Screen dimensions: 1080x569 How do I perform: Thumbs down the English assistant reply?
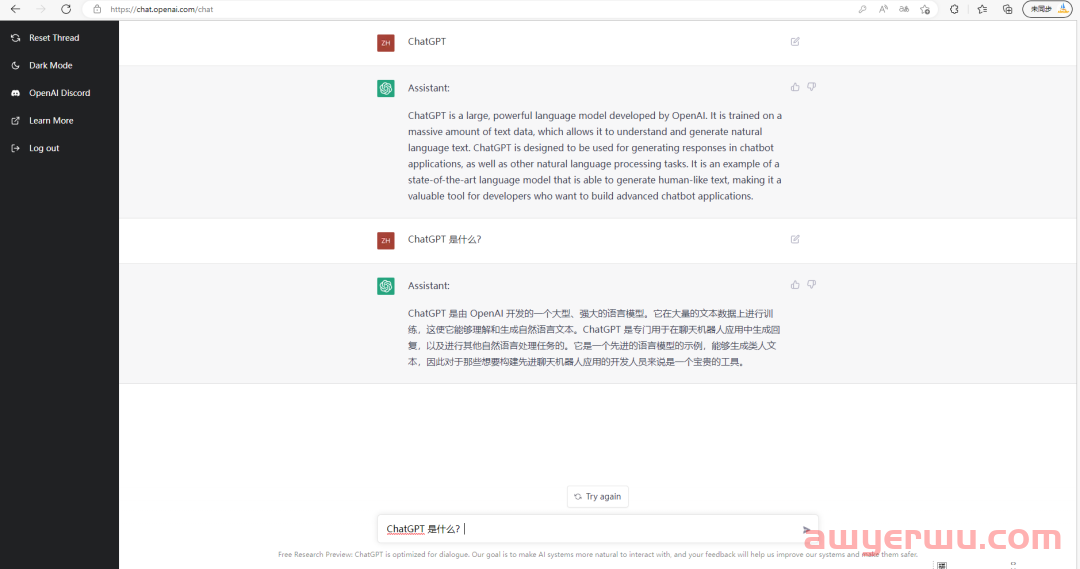[x=811, y=87]
